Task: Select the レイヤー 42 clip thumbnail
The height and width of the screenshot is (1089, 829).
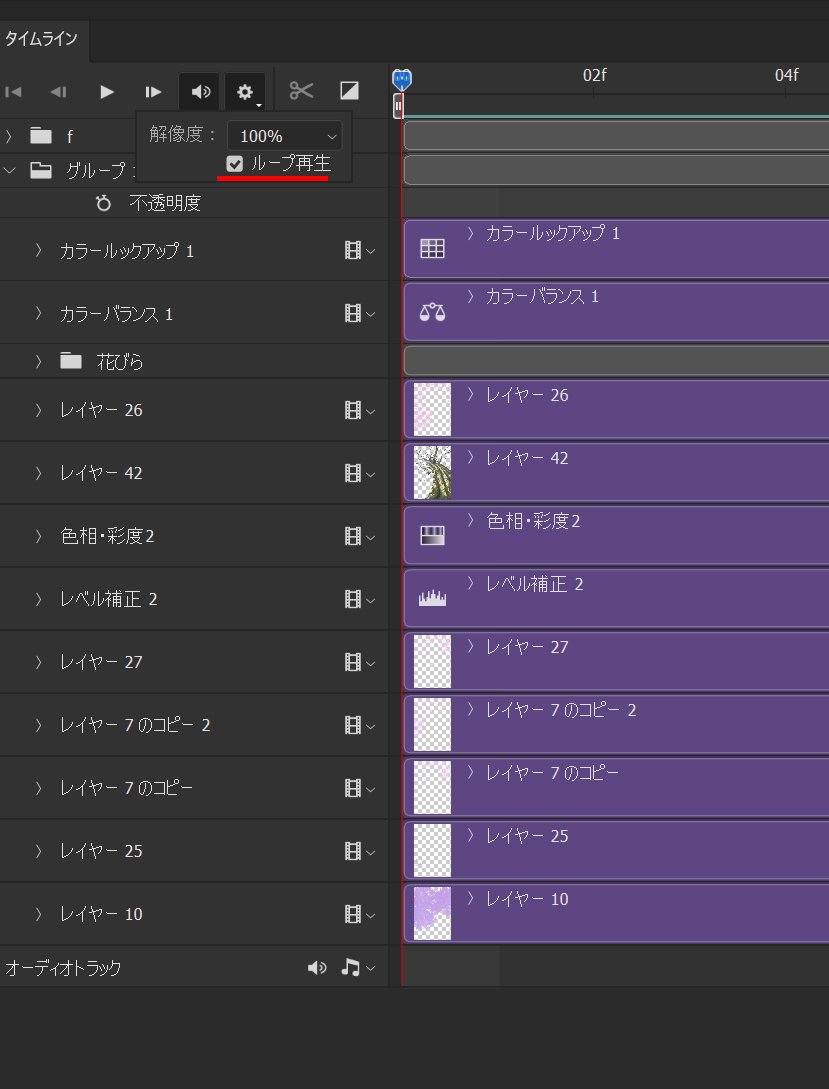Action: [432, 472]
